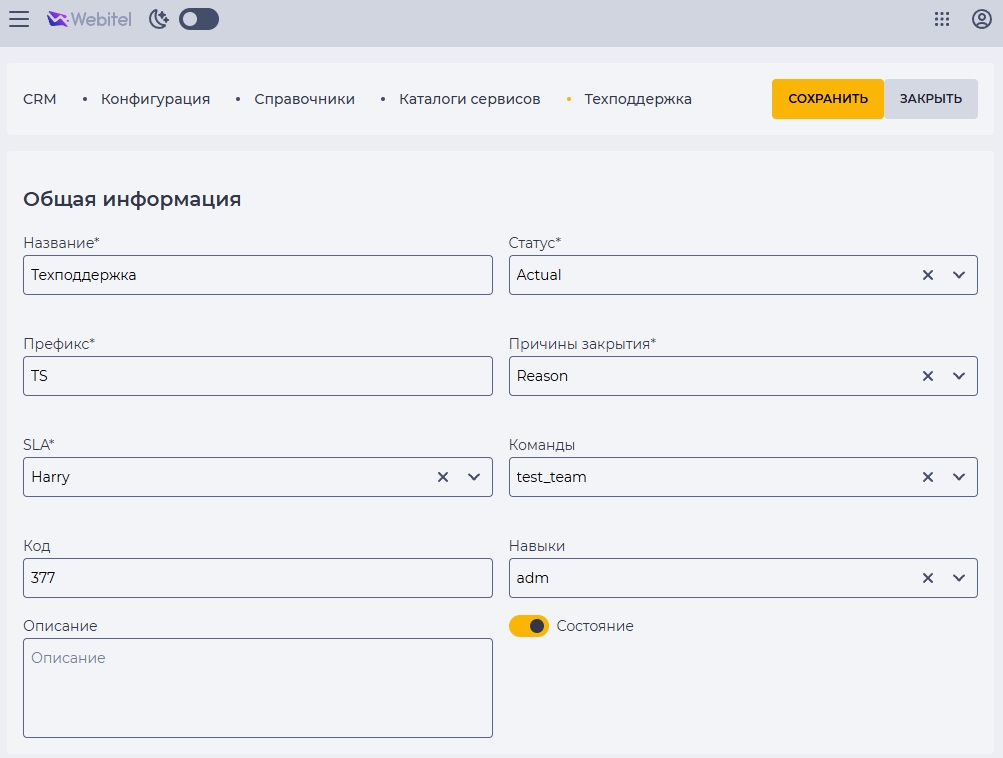Open the Статус select showing Actual

point(743,275)
